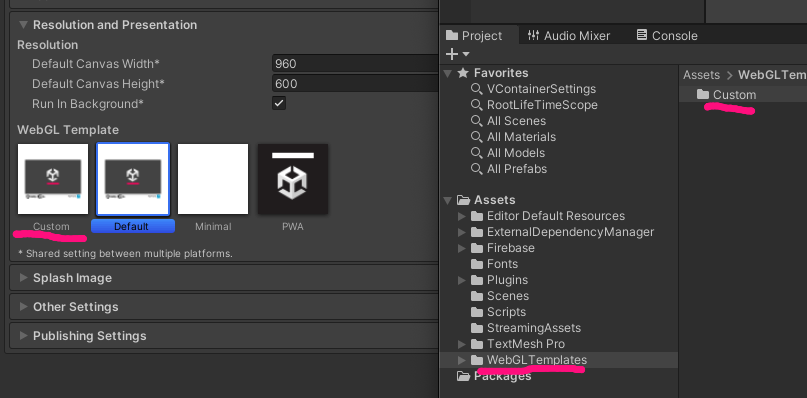Click the WebGLTemplates folder icon

[x=477, y=359]
